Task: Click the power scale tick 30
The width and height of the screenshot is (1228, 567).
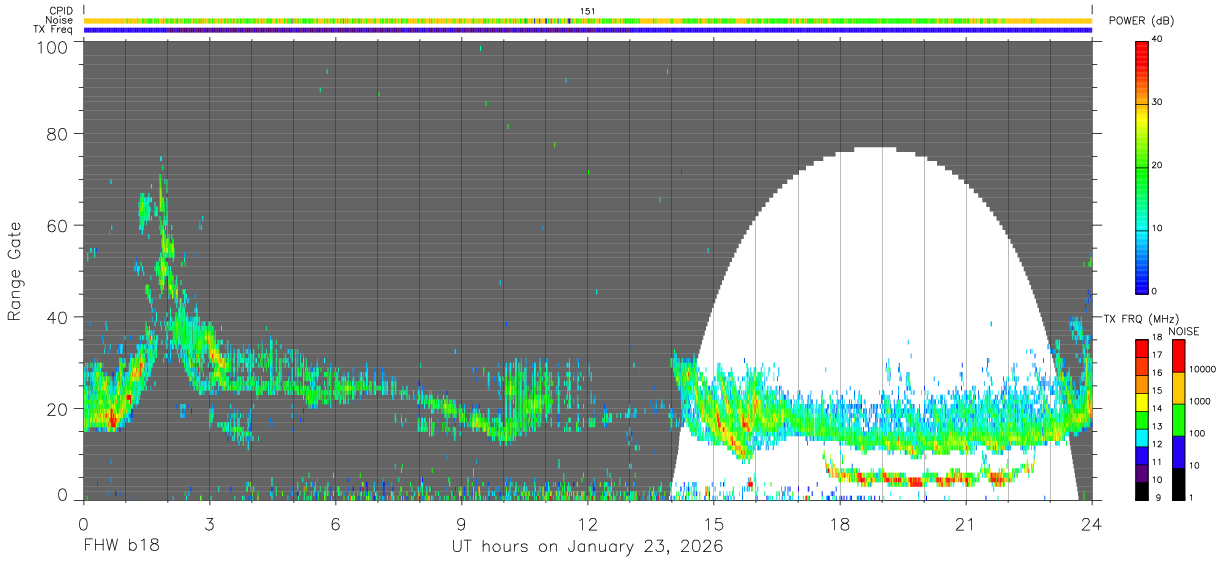Action: tap(1158, 102)
